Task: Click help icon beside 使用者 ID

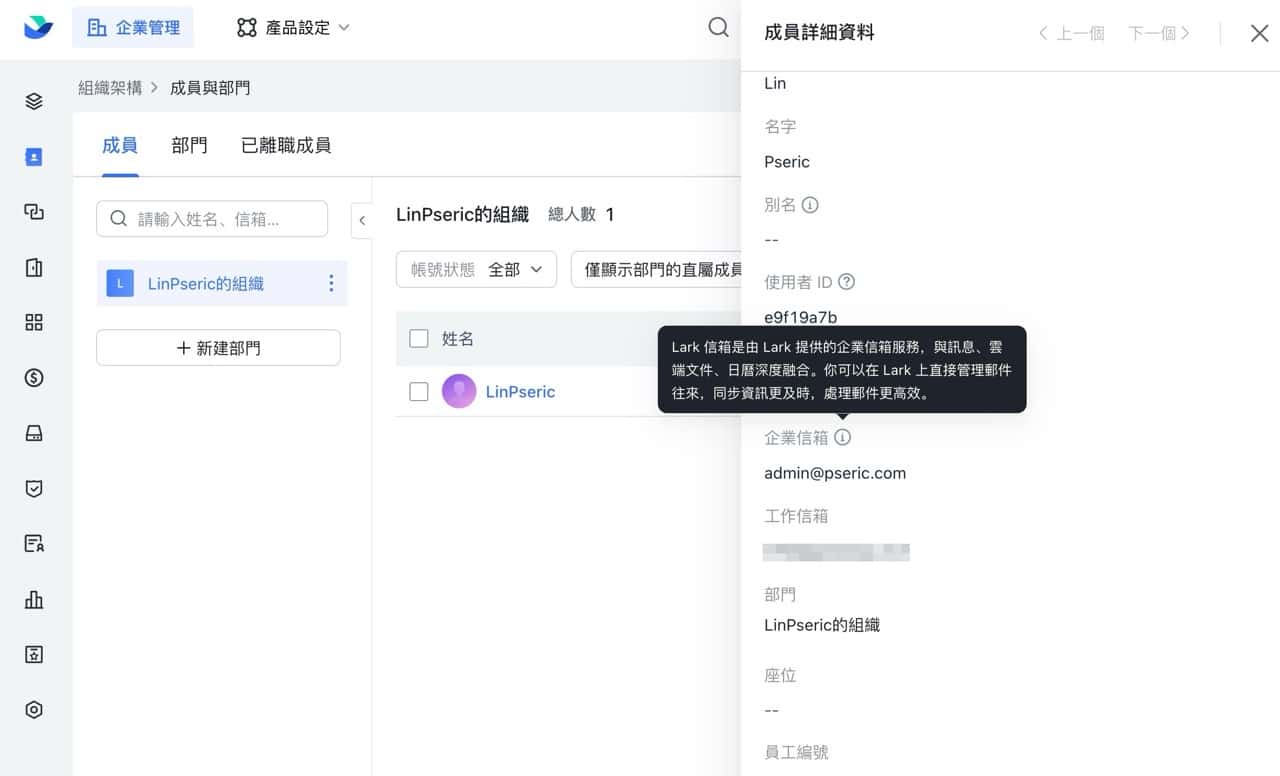Action: coord(846,282)
